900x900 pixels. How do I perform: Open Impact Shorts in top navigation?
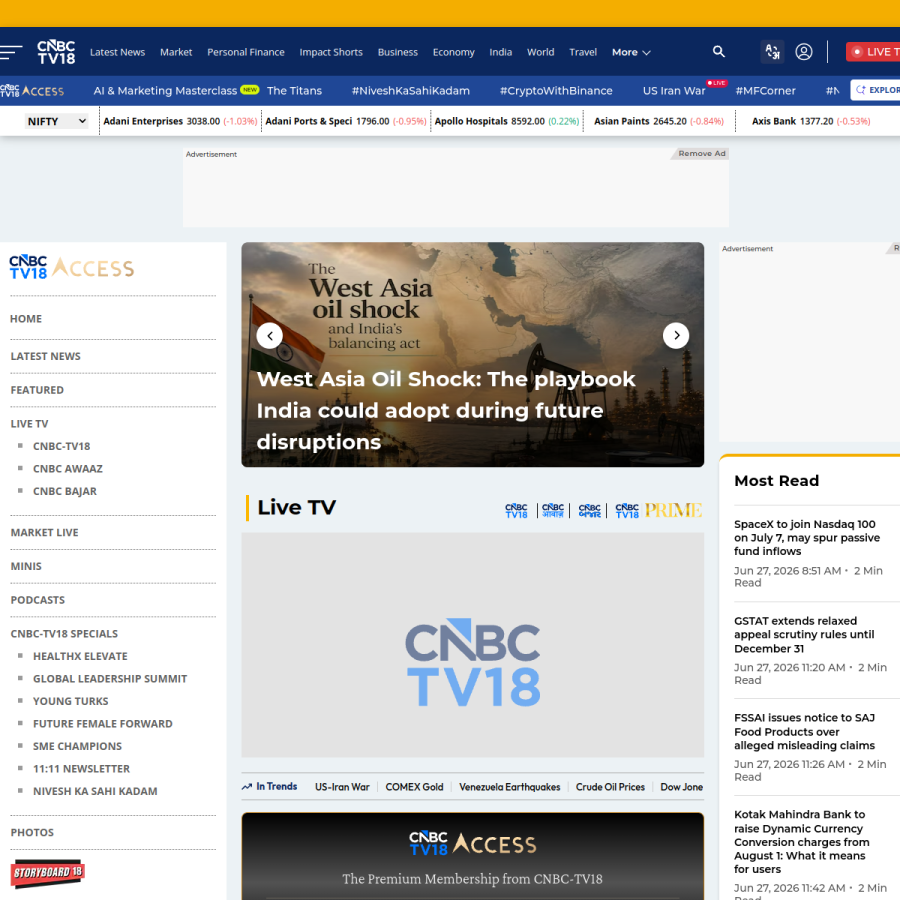coord(331,52)
